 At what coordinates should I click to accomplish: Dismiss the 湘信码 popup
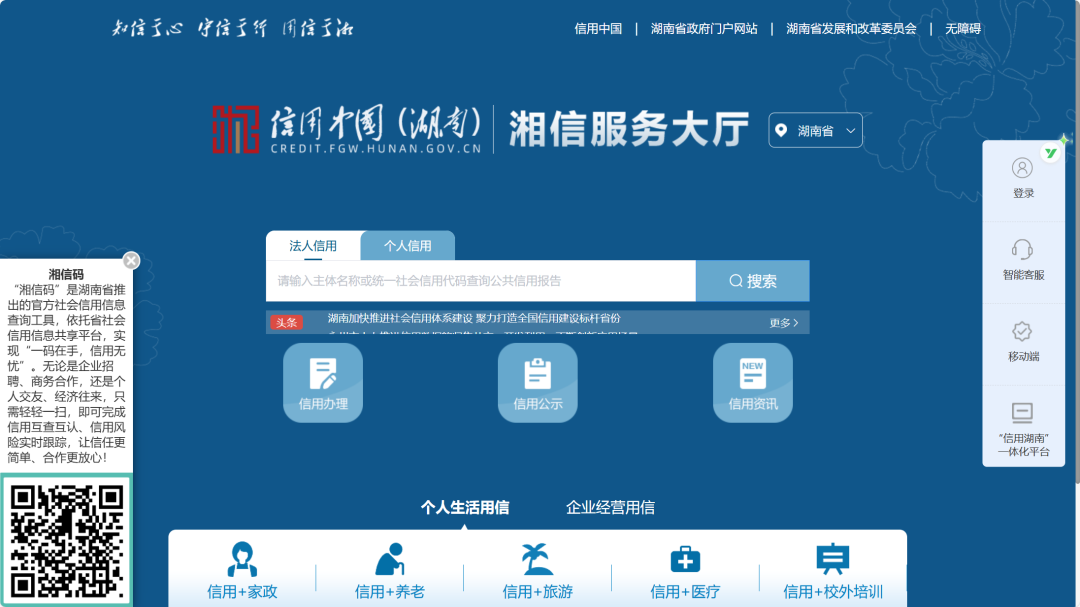point(131,260)
